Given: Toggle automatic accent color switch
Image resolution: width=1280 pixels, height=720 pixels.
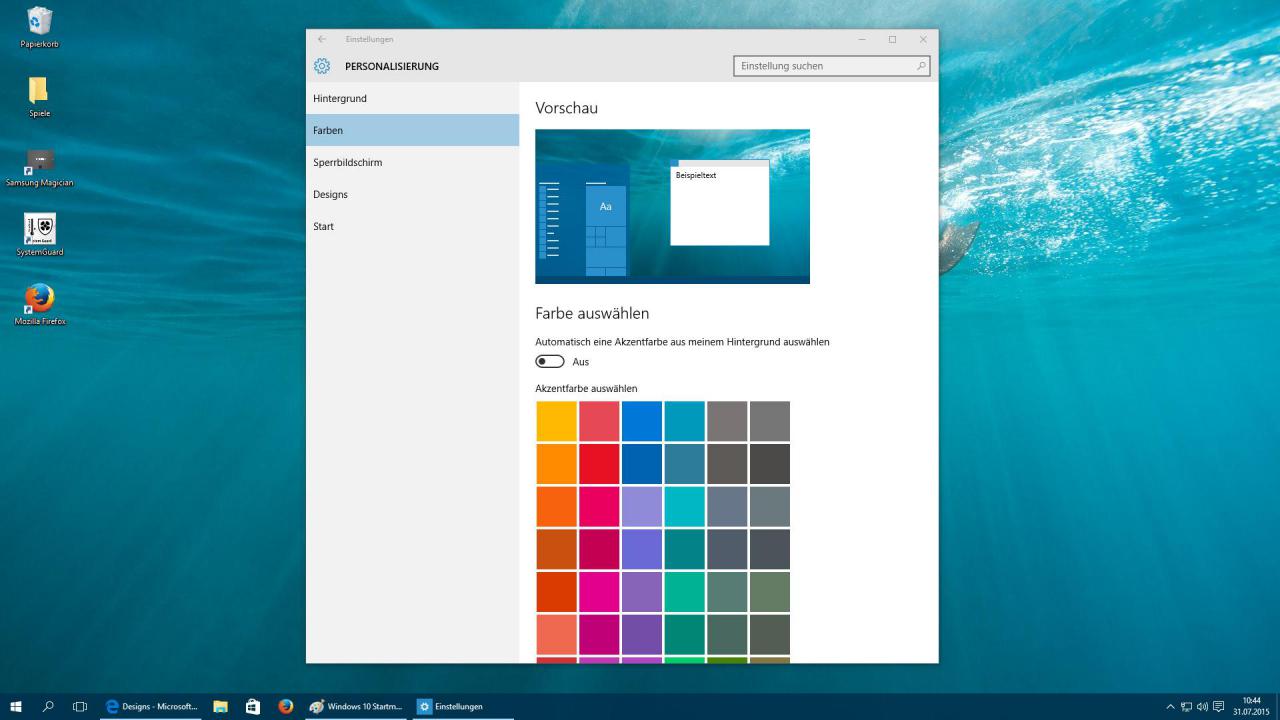Looking at the screenshot, I should [x=550, y=361].
